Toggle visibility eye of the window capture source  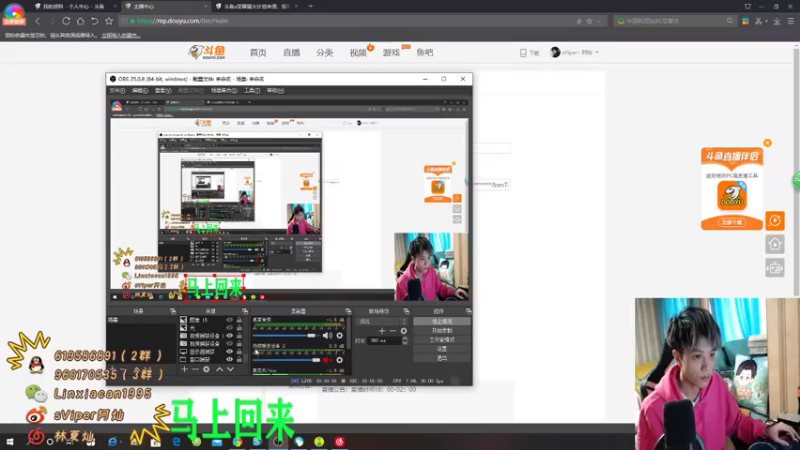230,359
